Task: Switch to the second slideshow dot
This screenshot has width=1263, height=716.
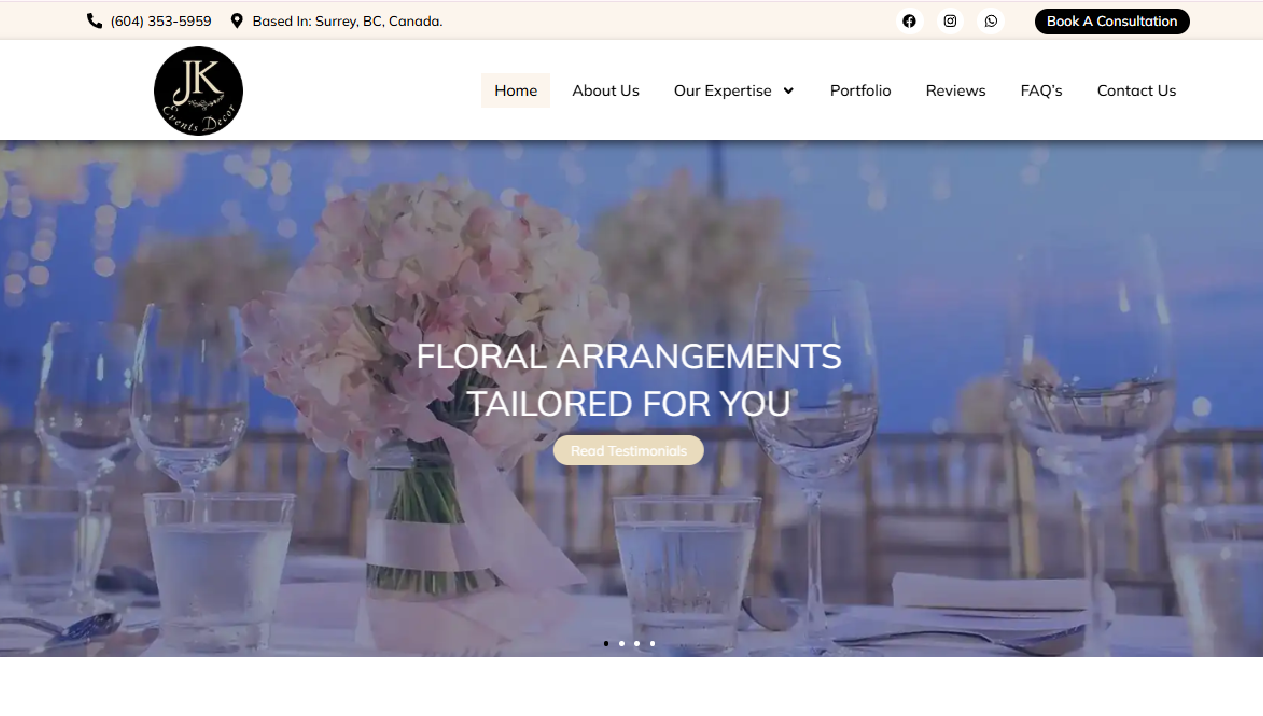Action: pos(622,644)
